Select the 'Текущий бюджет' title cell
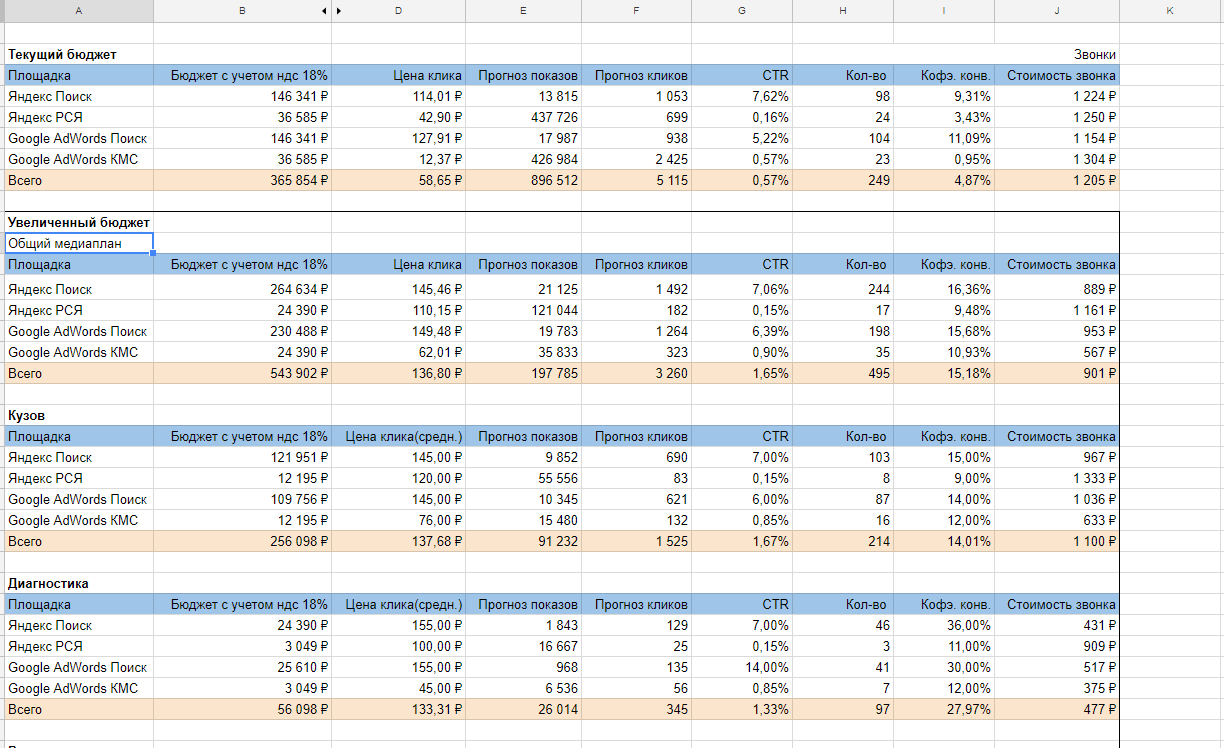 tap(79, 54)
